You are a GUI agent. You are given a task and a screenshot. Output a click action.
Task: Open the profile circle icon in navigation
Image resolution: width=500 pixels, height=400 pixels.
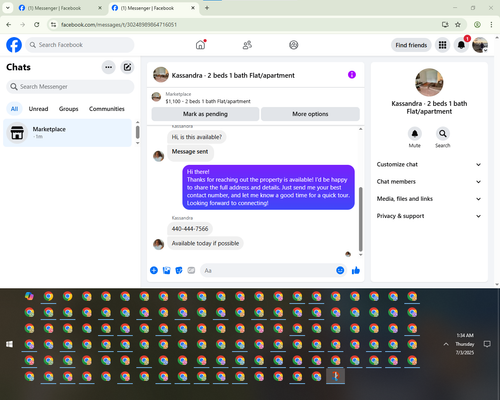point(294,45)
